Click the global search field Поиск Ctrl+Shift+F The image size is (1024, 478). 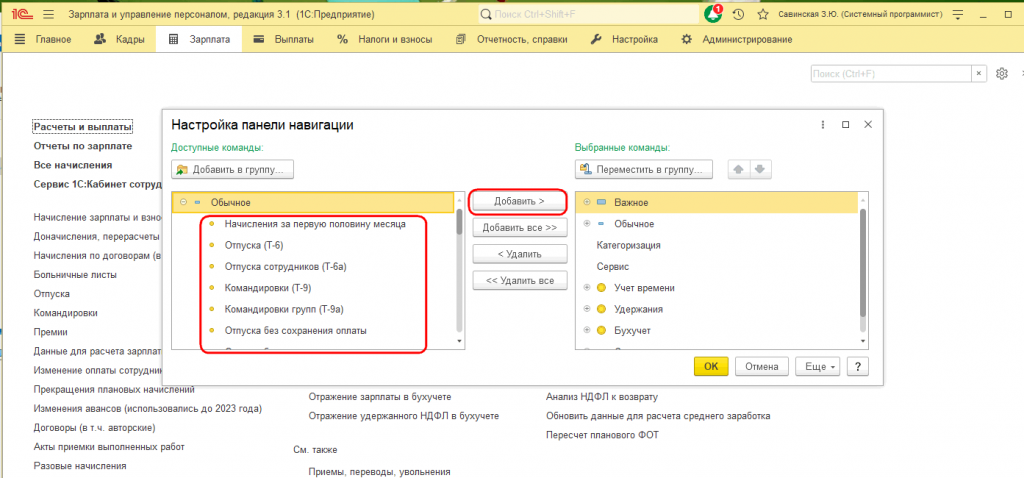588,14
